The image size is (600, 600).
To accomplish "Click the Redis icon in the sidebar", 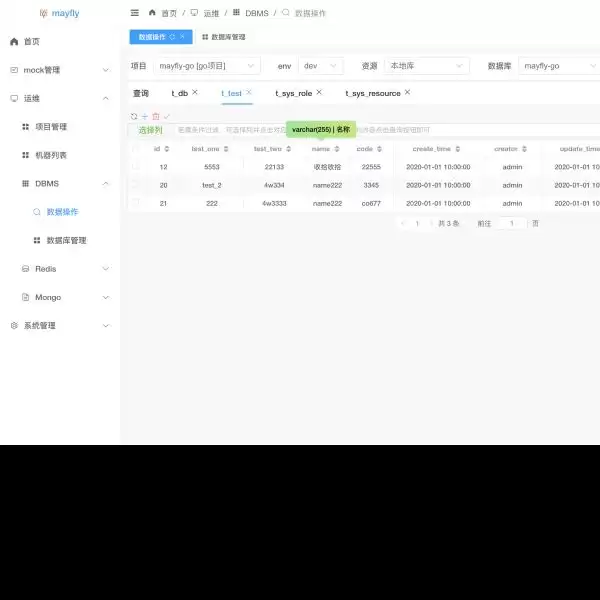I will (26, 269).
